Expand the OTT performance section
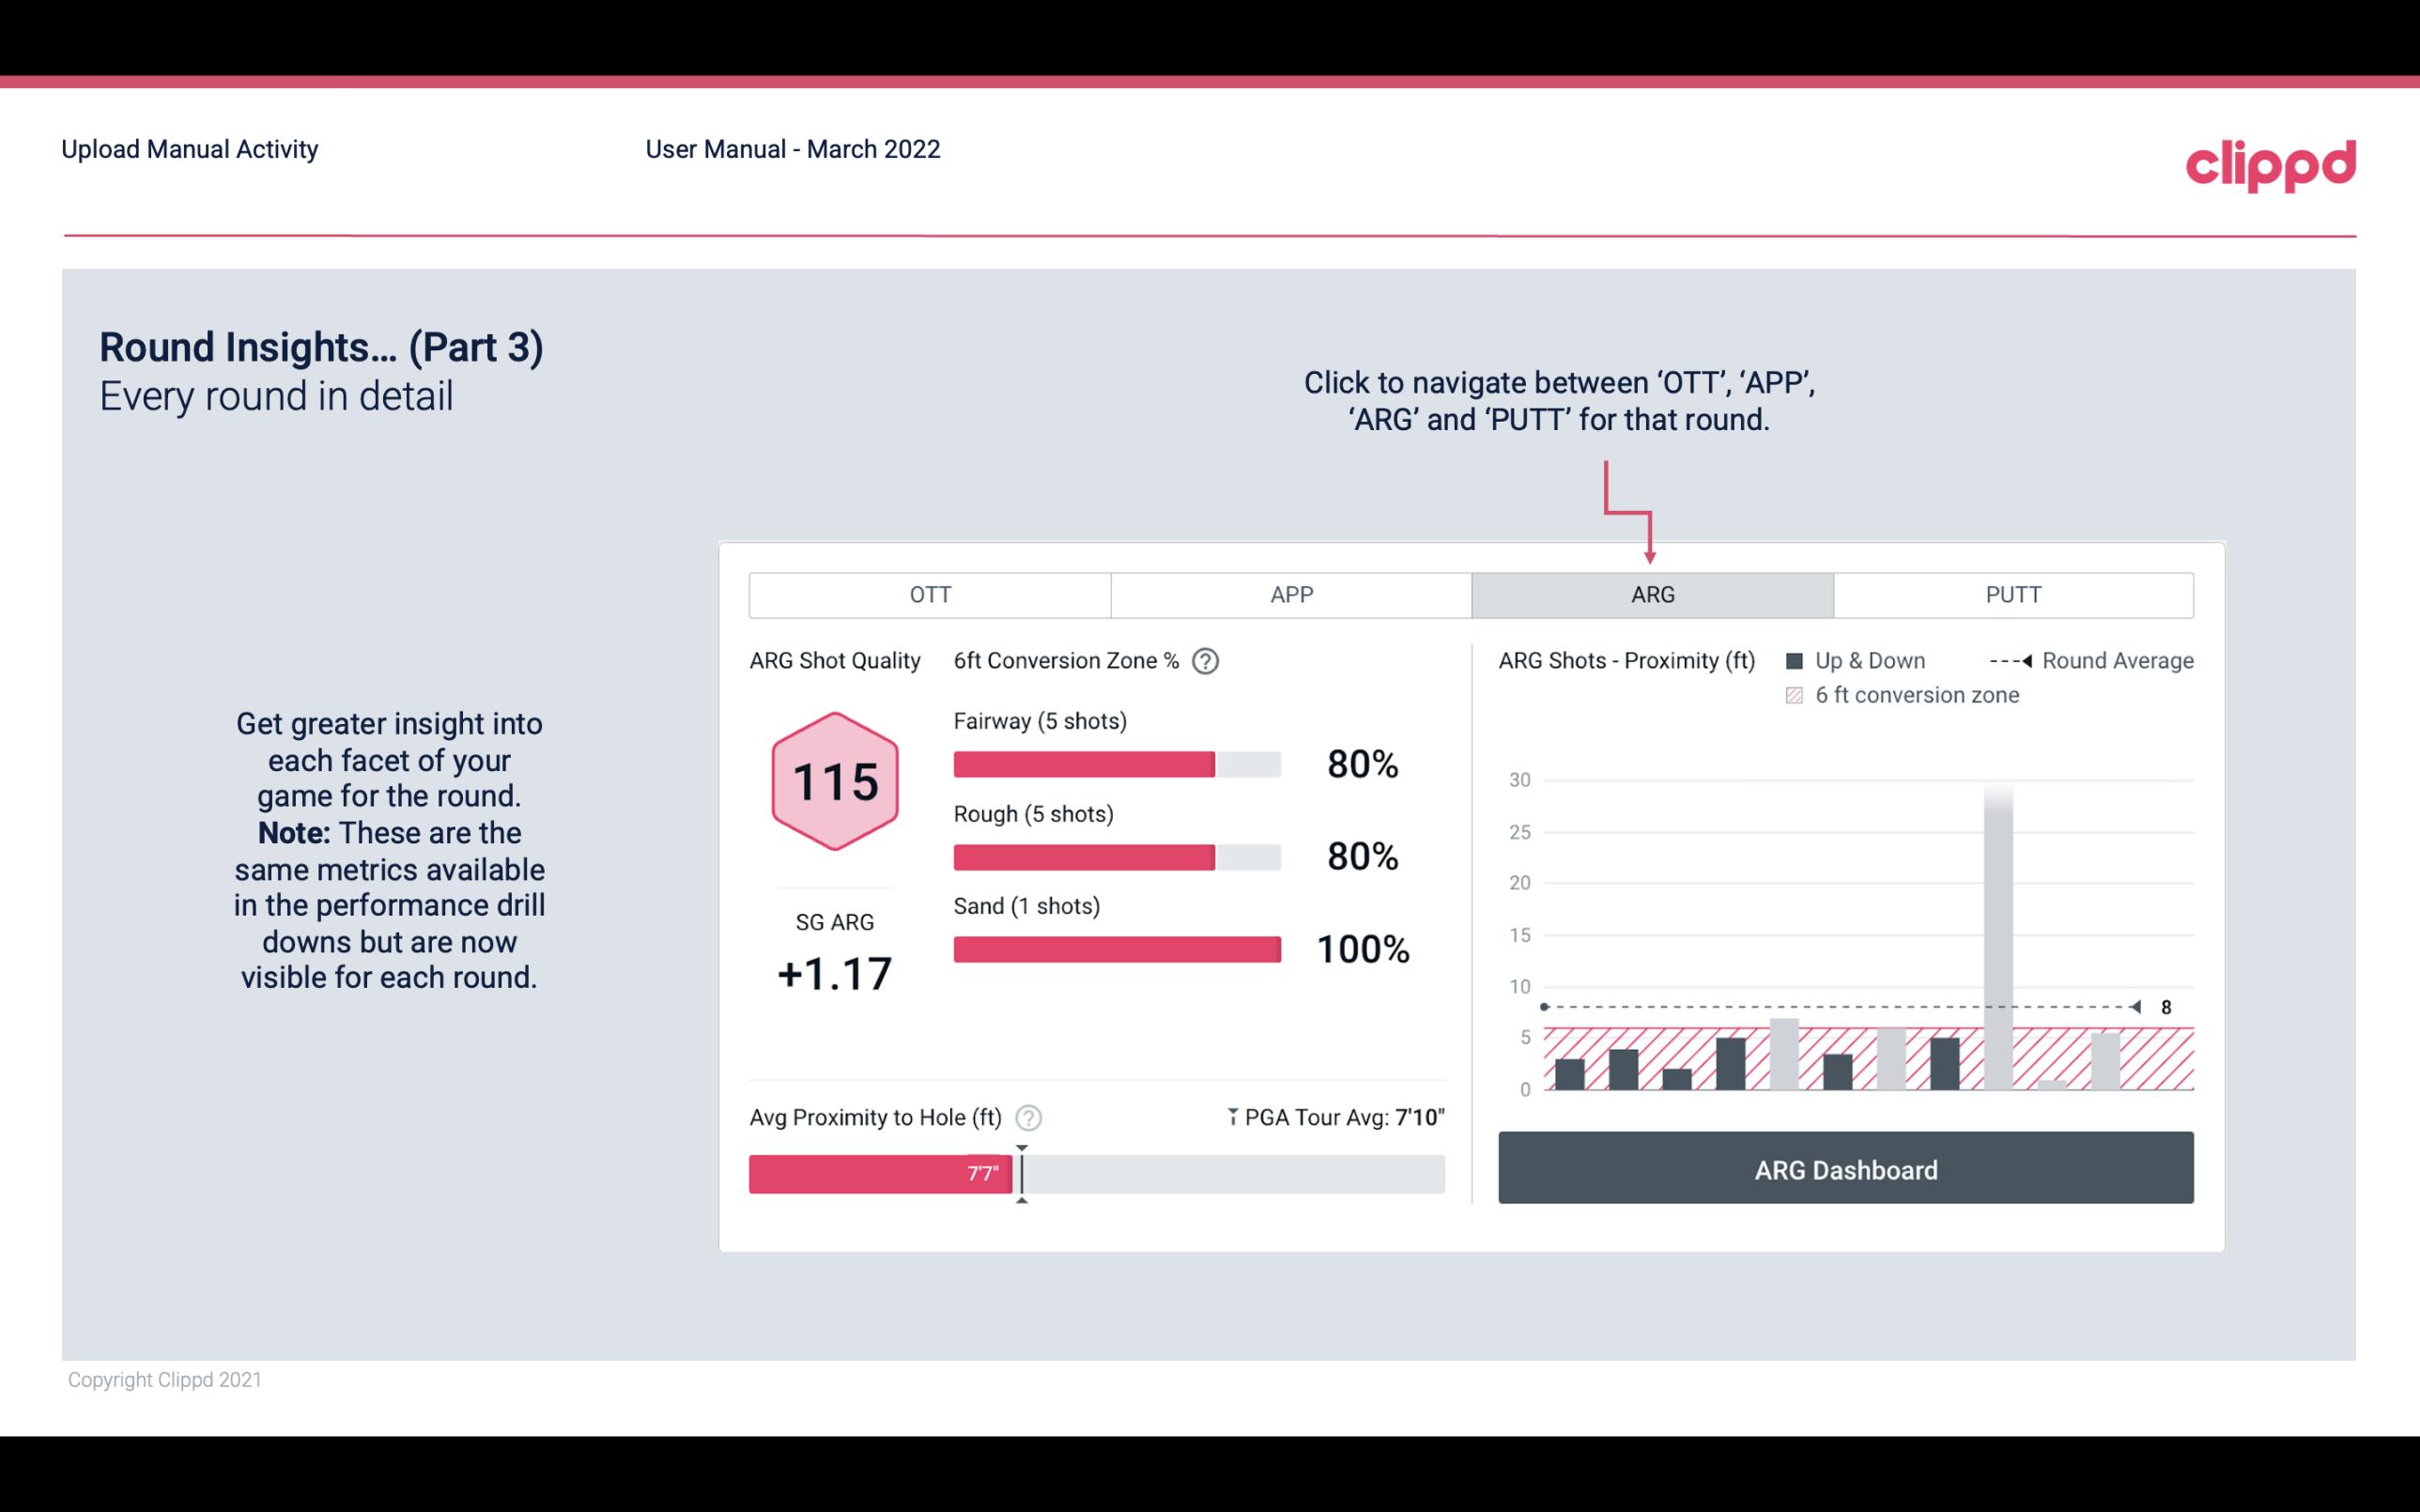2420x1512 pixels. coord(933,595)
